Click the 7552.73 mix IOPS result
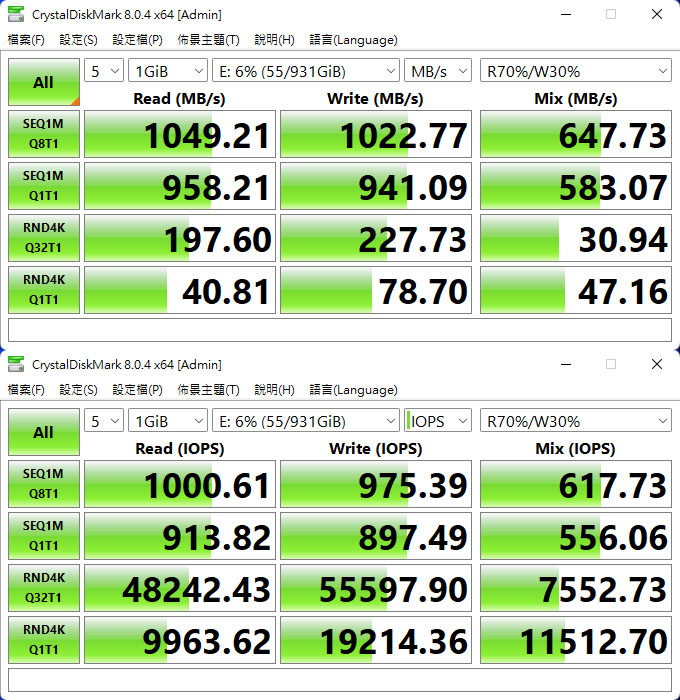 (576, 588)
